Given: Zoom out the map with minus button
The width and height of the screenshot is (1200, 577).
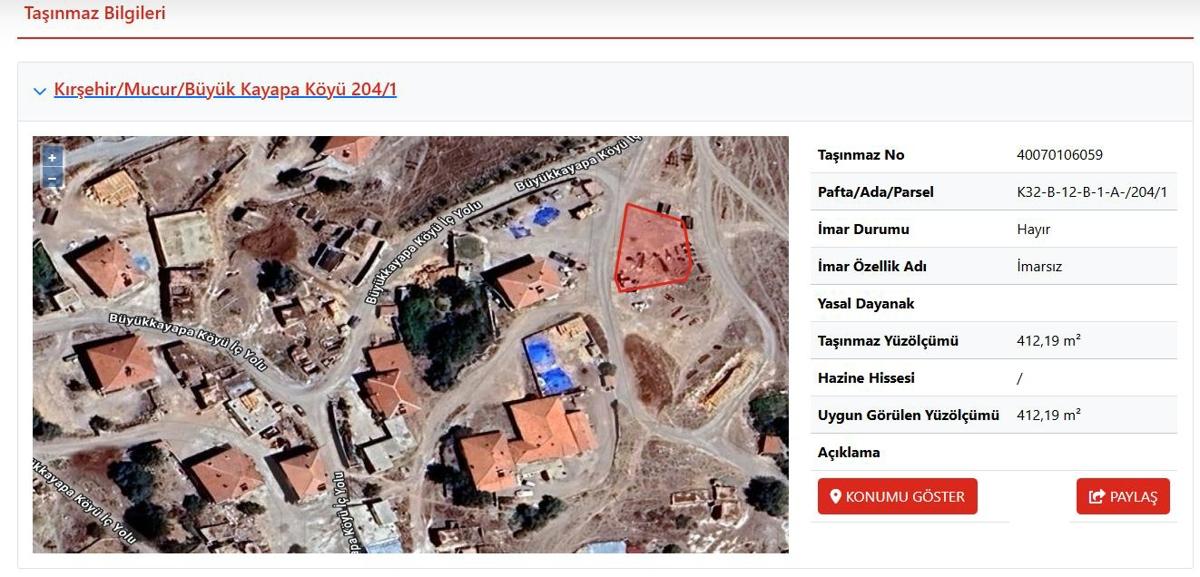Looking at the screenshot, I should tap(52, 178).
